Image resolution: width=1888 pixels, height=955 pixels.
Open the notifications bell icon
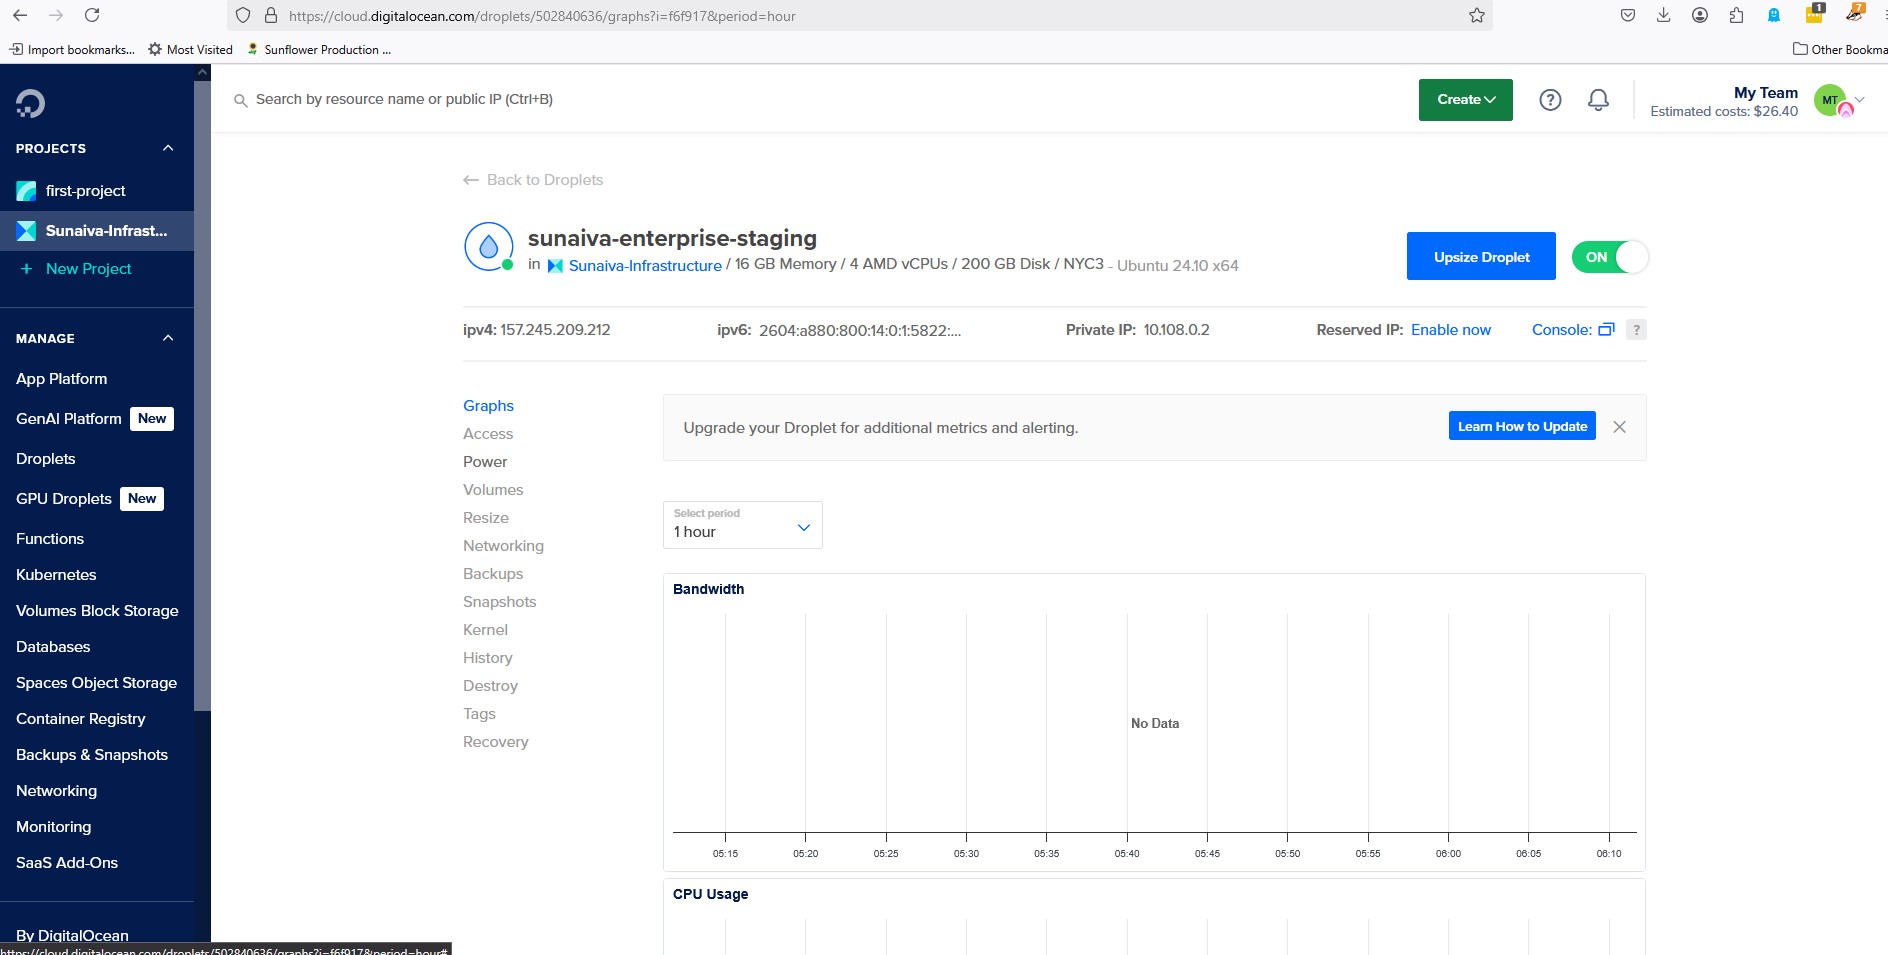1598,100
